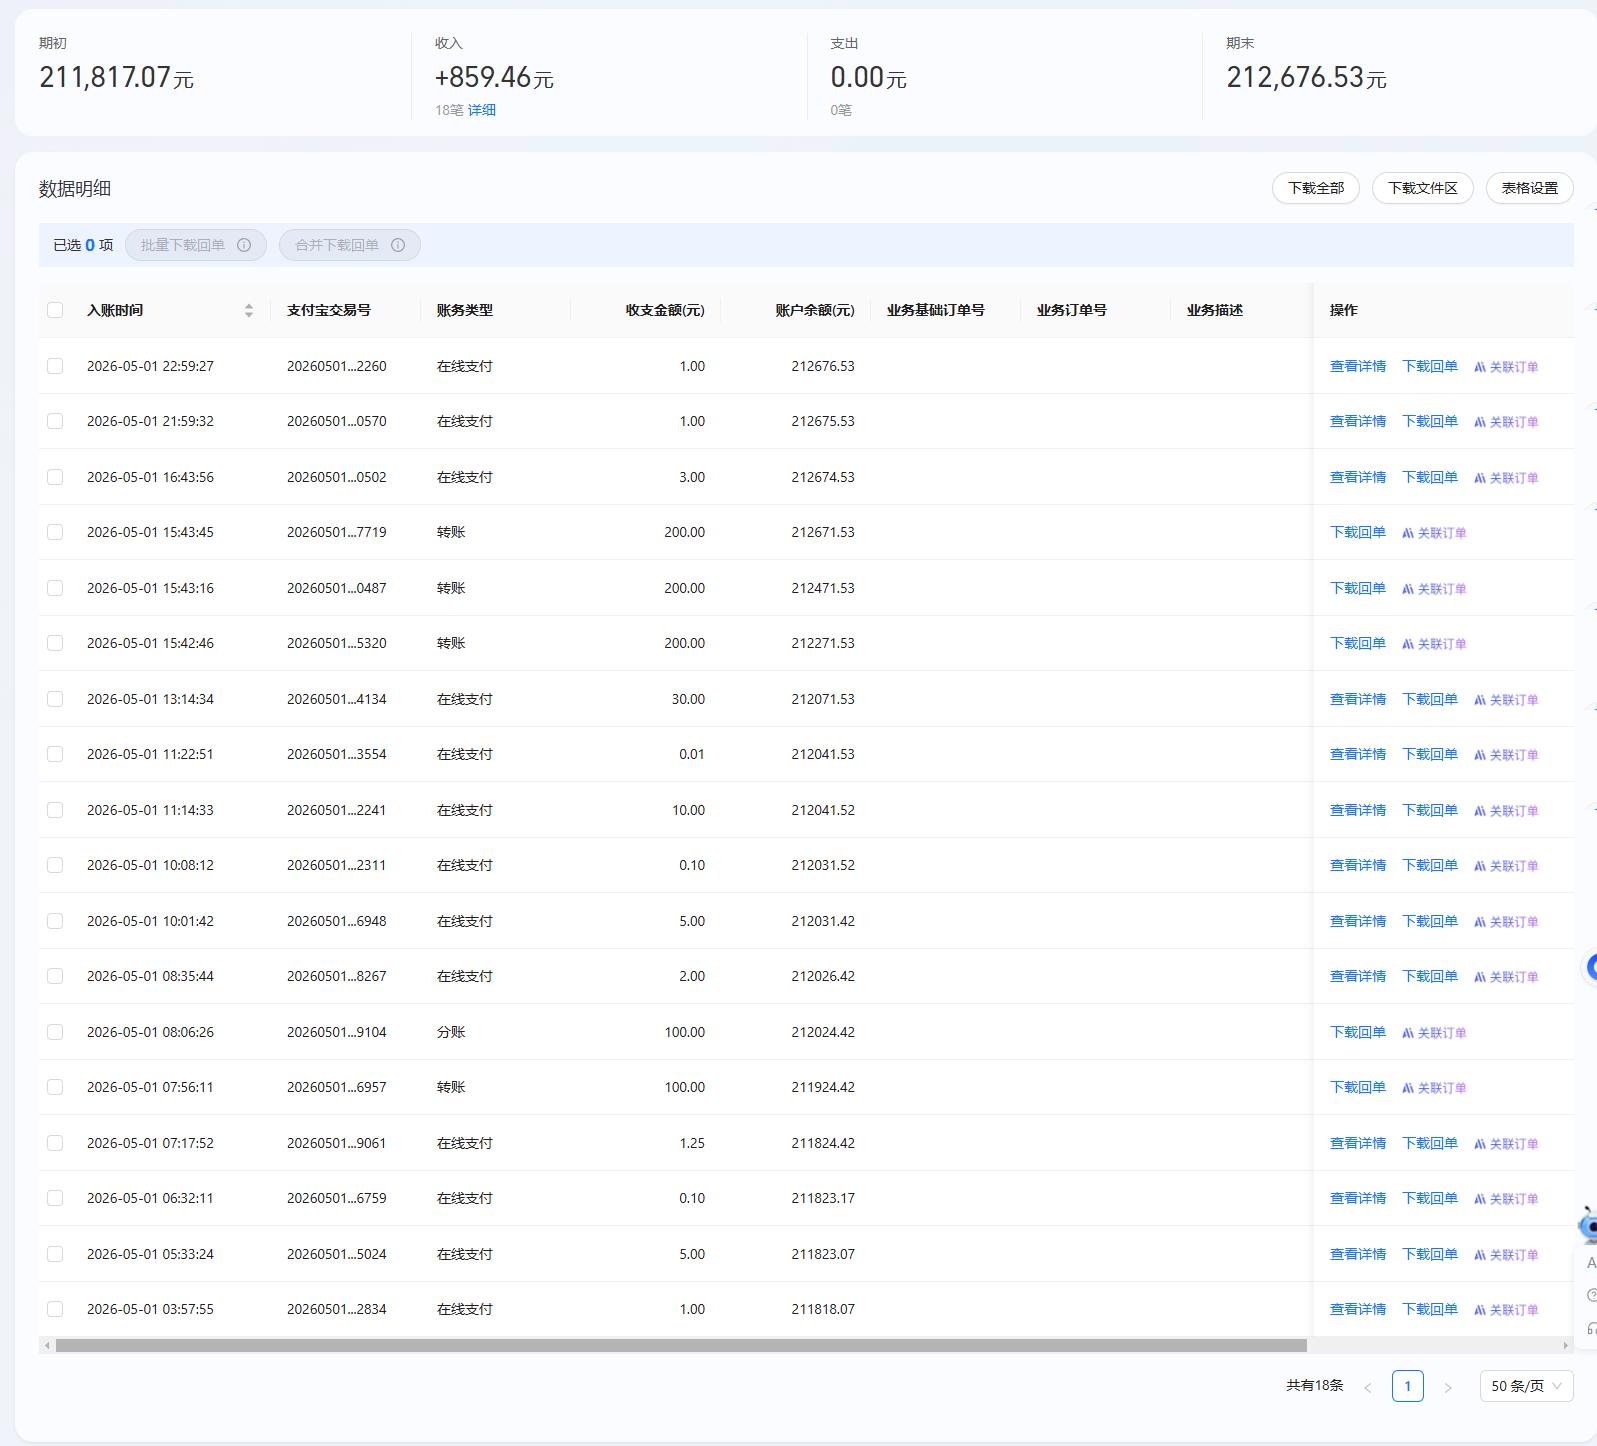Image resolution: width=1597 pixels, height=1446 pixels.
Task: Go to the next page arrow
Action: click(x=1448, y=1387)
